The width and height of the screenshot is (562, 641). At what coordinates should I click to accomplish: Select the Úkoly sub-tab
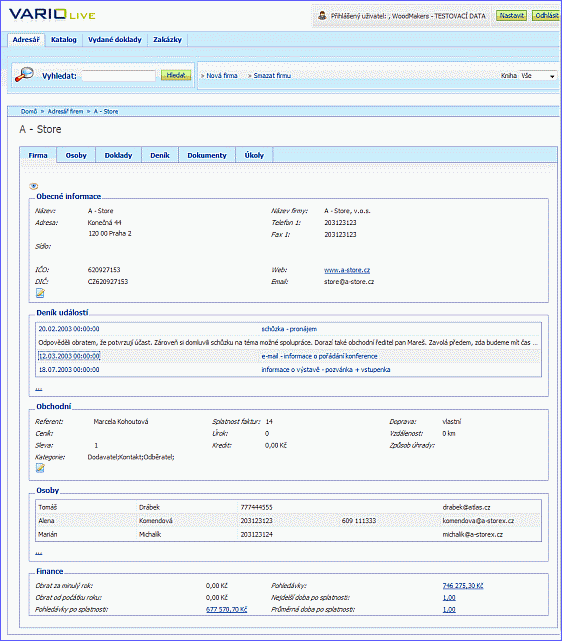pos(254,155)
